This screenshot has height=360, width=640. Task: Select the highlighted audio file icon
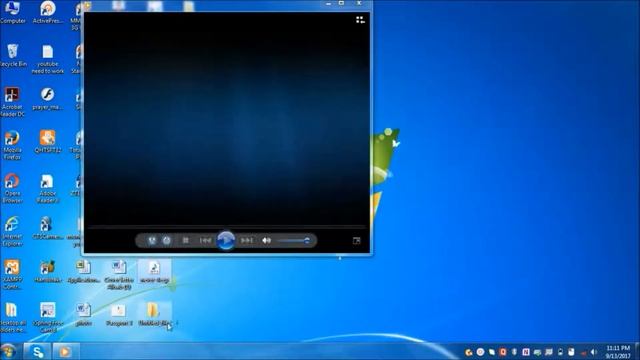click(x=154, y=271)
